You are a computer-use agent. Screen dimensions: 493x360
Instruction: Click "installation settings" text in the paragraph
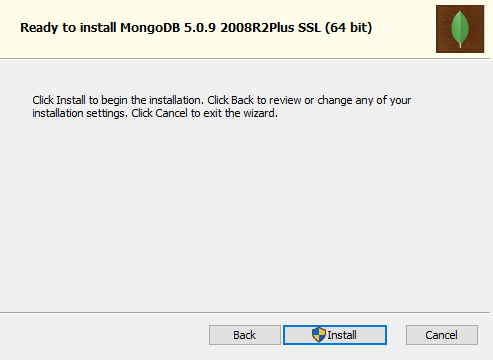coord(80,113)
